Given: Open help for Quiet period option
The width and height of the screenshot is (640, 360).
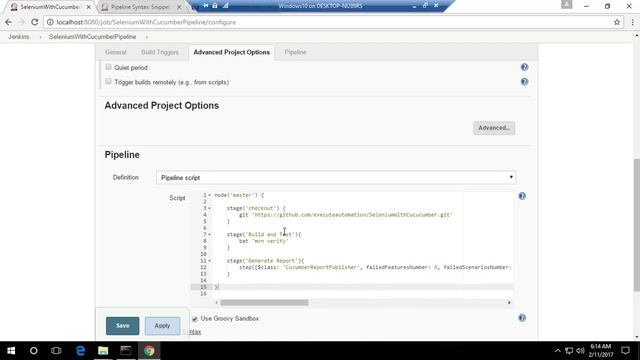Looking at the screenshot, I should (524, 67).
